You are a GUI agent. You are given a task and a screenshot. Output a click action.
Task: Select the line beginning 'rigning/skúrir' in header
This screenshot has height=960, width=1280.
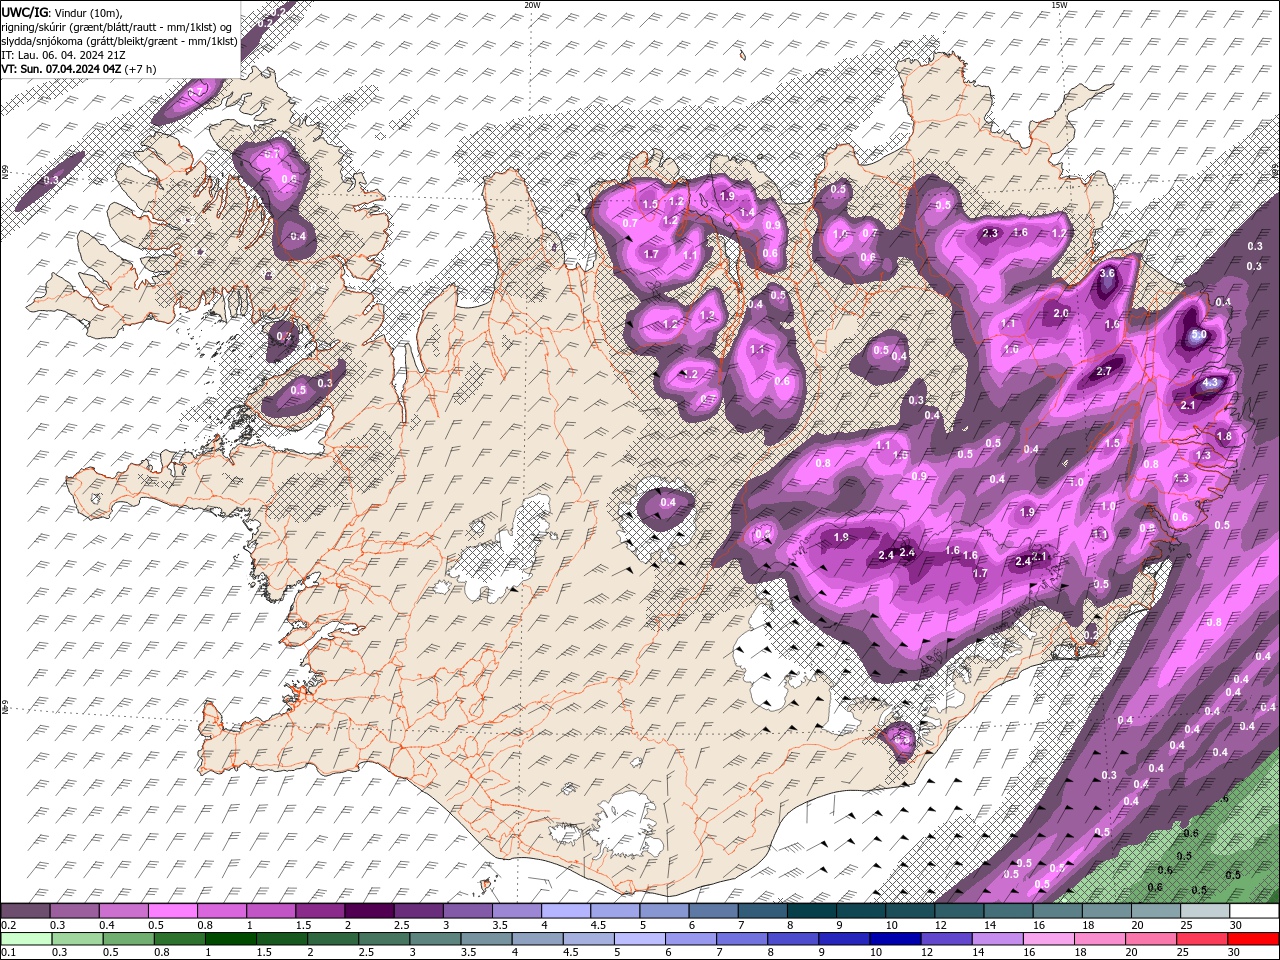117,26
